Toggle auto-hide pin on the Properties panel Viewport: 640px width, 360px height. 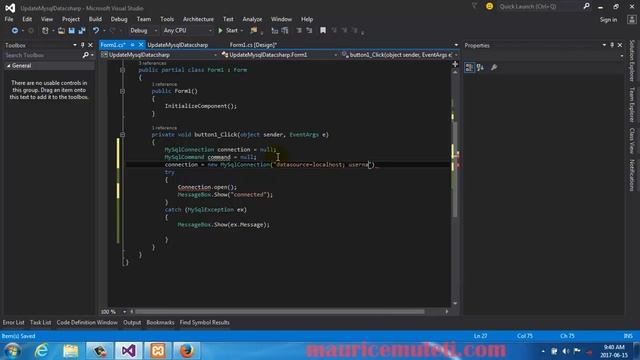[612, 45]
